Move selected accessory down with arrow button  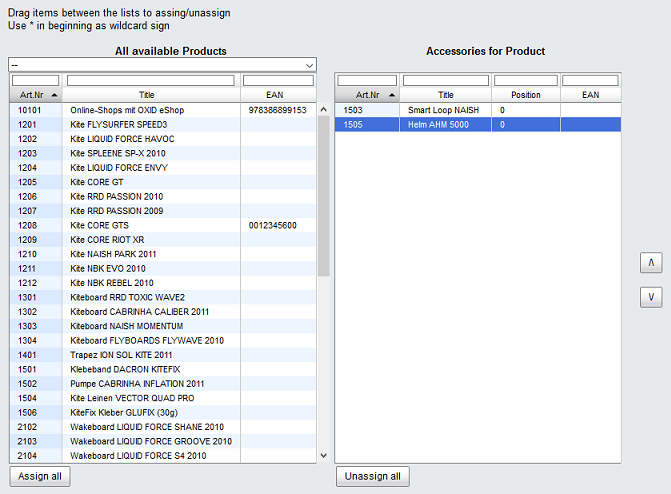tap(651, 297)
